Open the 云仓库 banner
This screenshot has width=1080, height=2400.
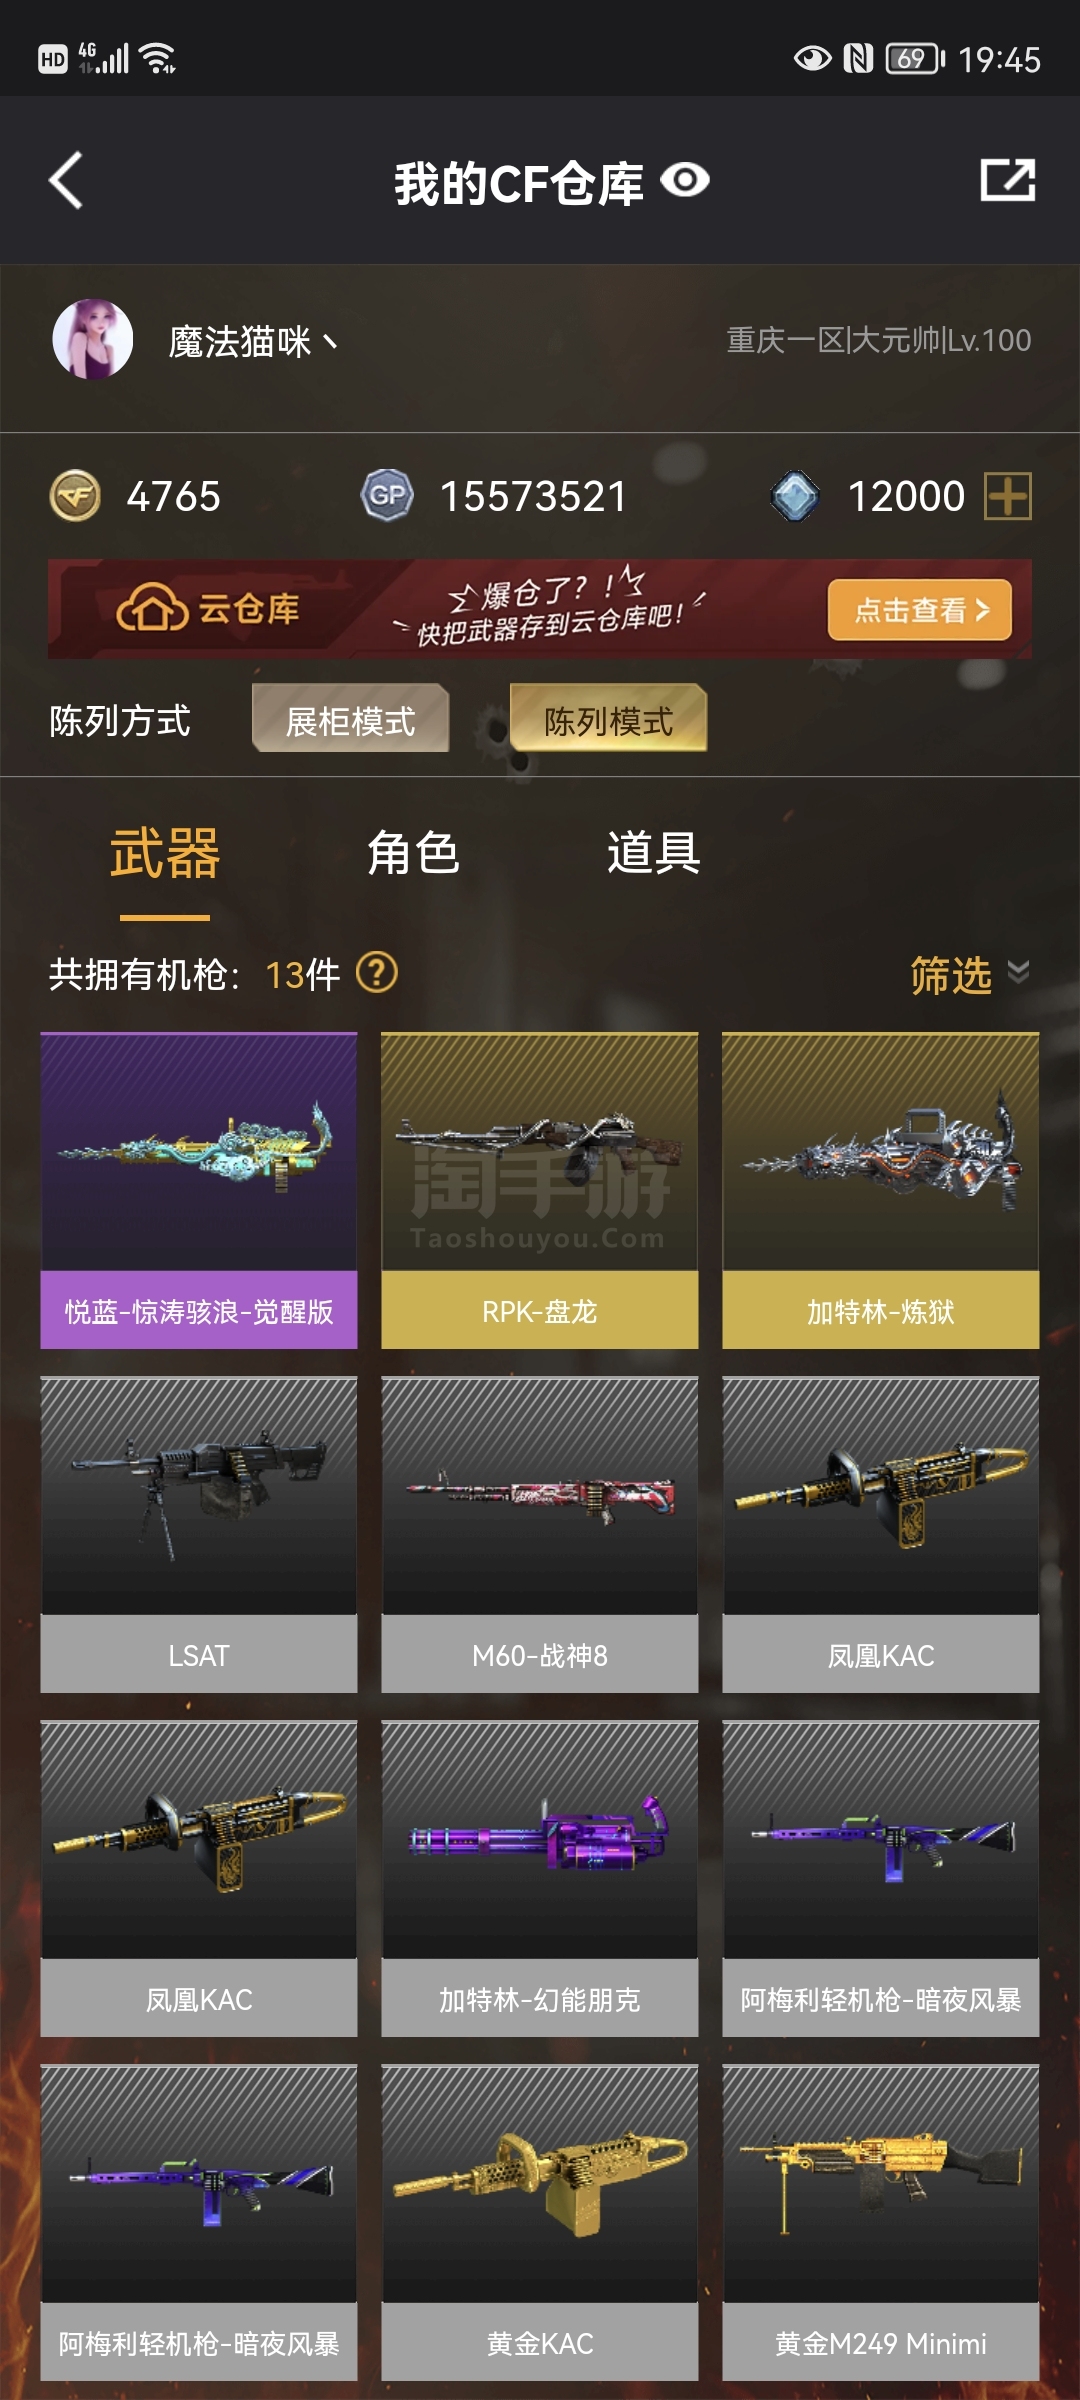click(540, 609)
